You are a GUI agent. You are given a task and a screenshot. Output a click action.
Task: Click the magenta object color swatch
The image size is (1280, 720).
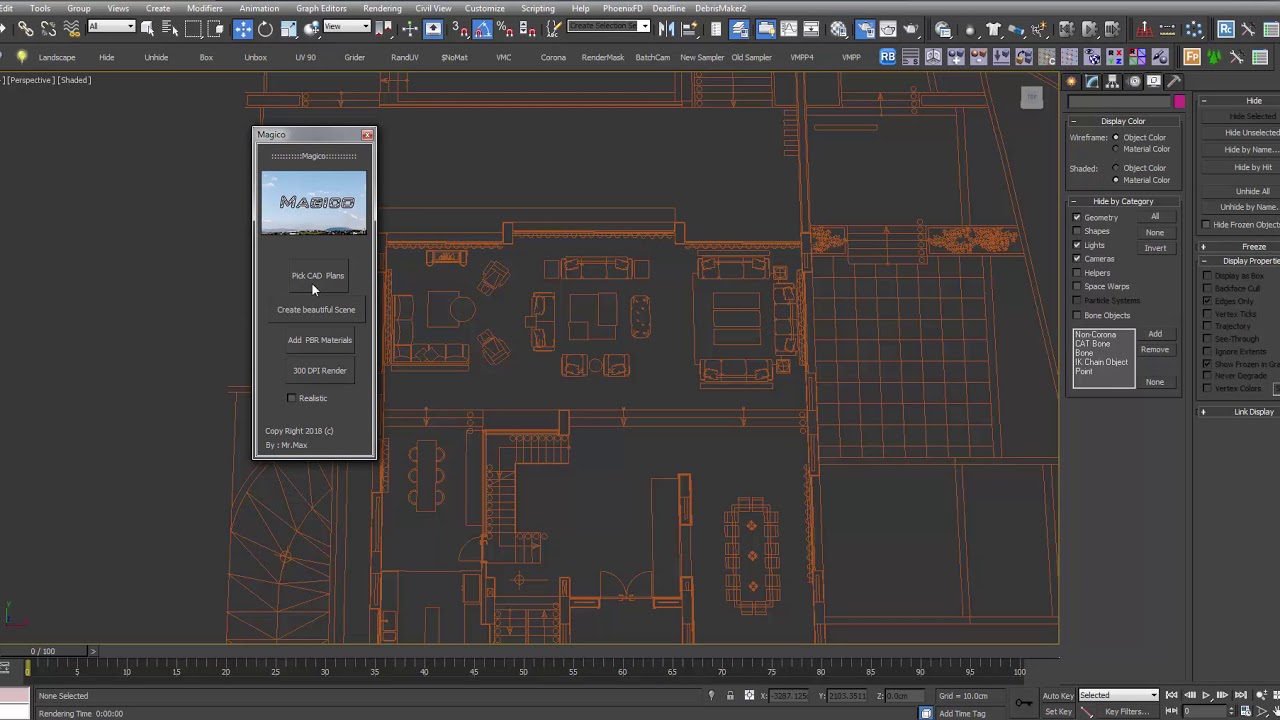click(x=1180, y=101)
